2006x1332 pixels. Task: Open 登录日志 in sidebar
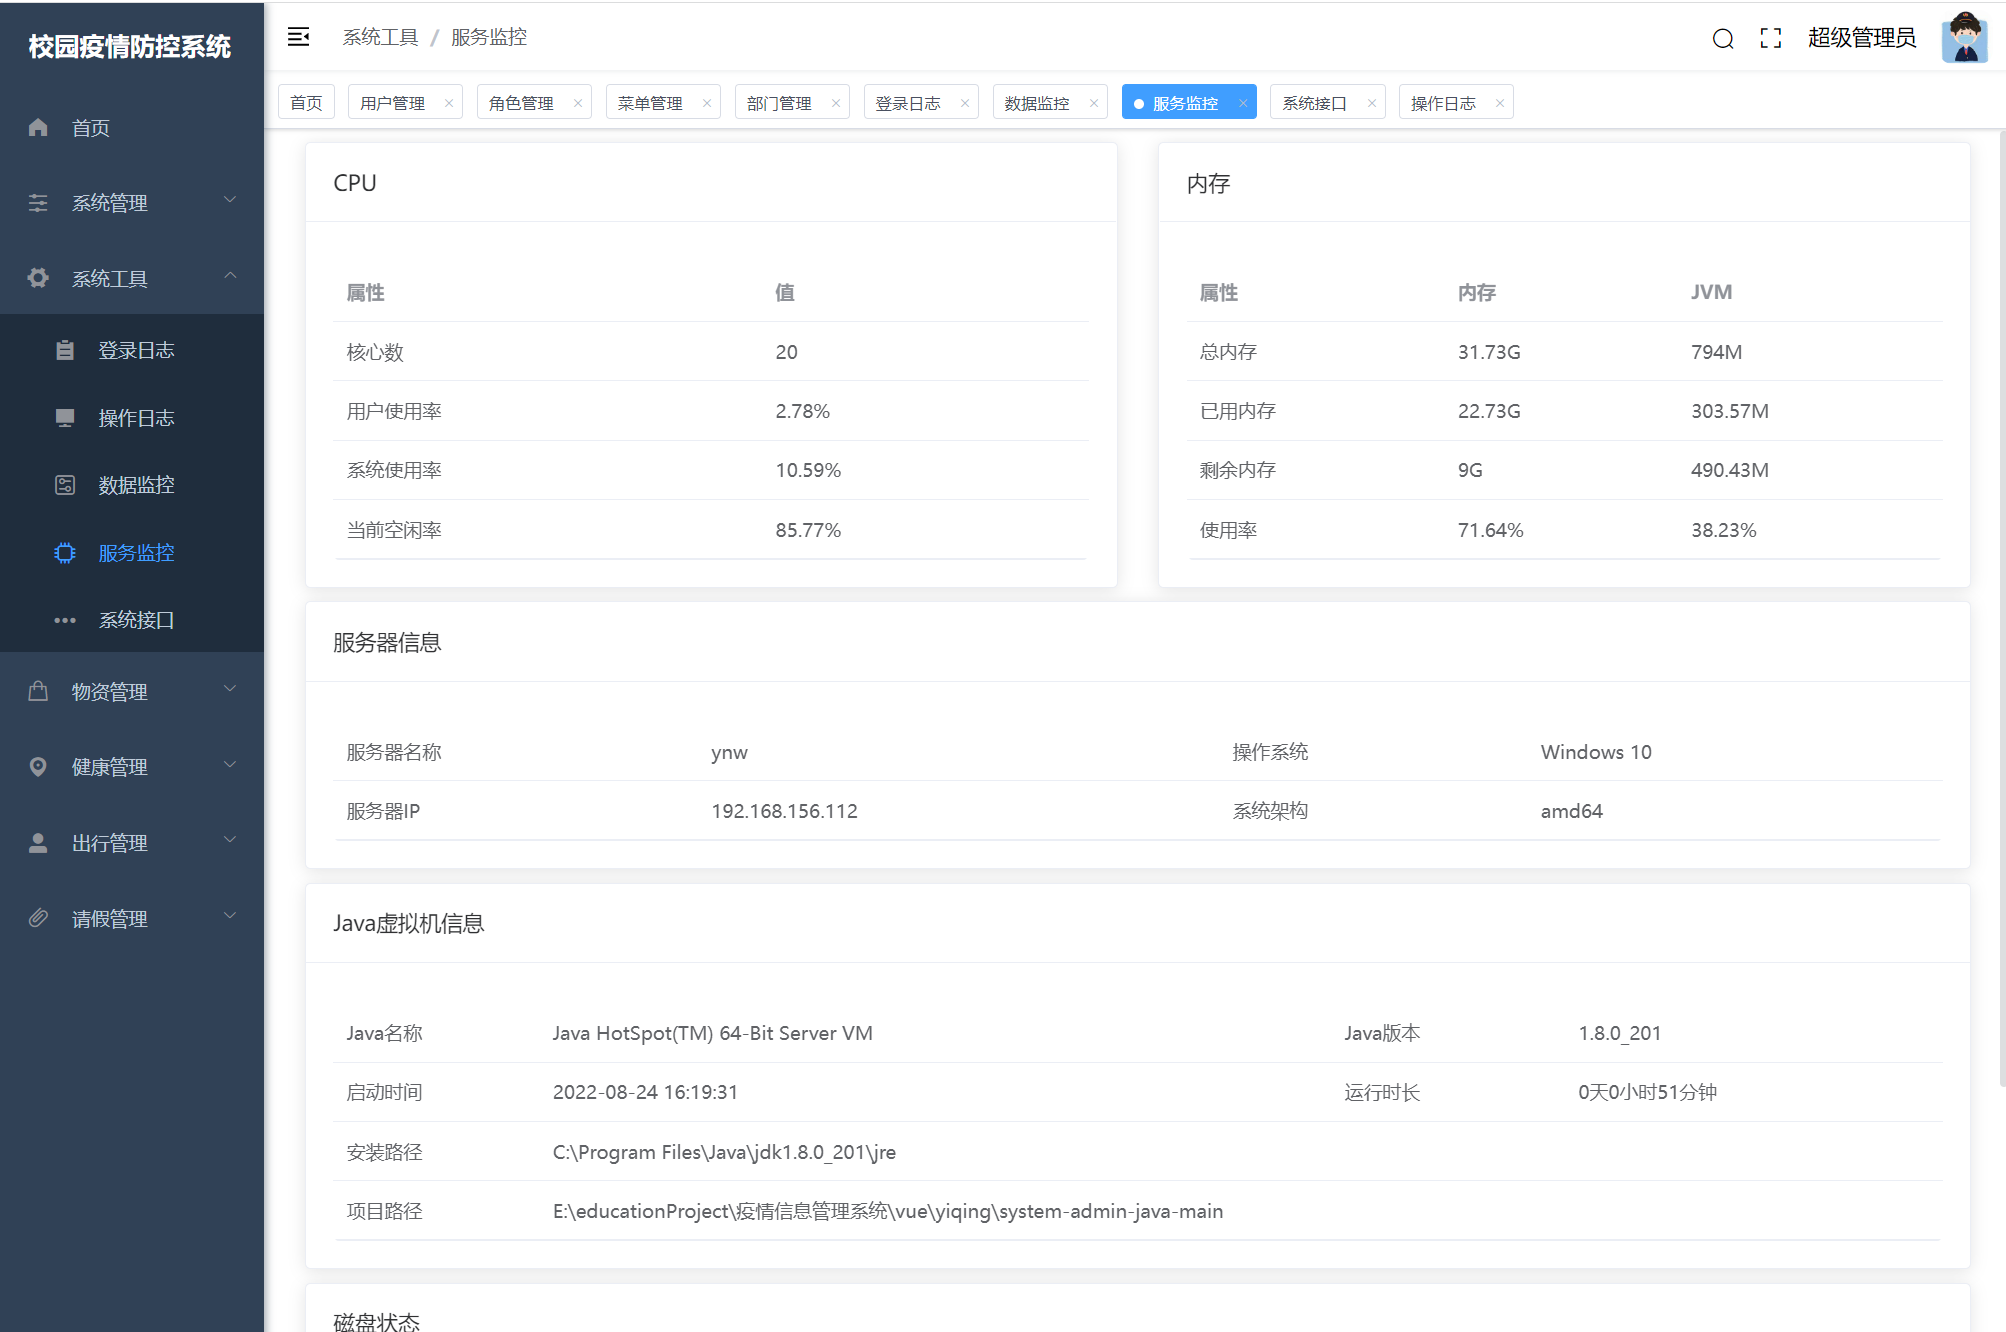(x=136, y=350)
